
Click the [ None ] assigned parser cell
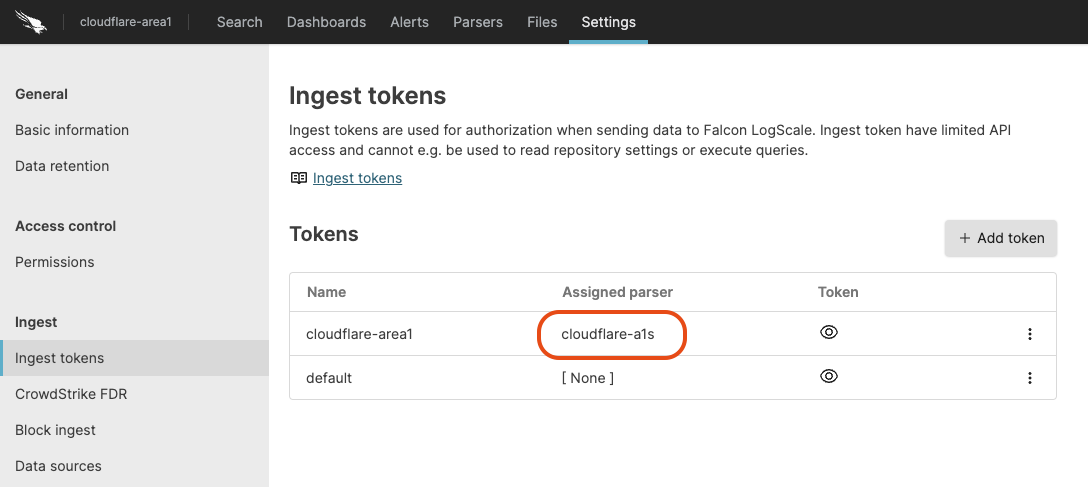click(x=588, y=378)
